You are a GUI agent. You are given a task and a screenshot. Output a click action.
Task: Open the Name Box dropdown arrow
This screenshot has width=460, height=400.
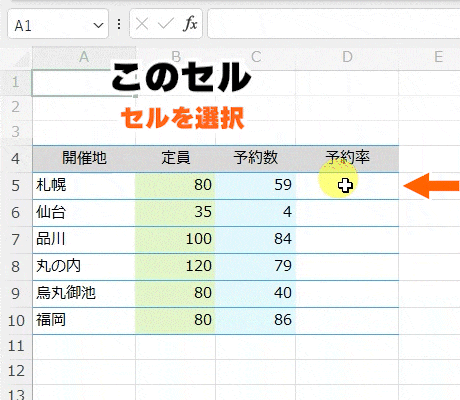pos(98,25)
